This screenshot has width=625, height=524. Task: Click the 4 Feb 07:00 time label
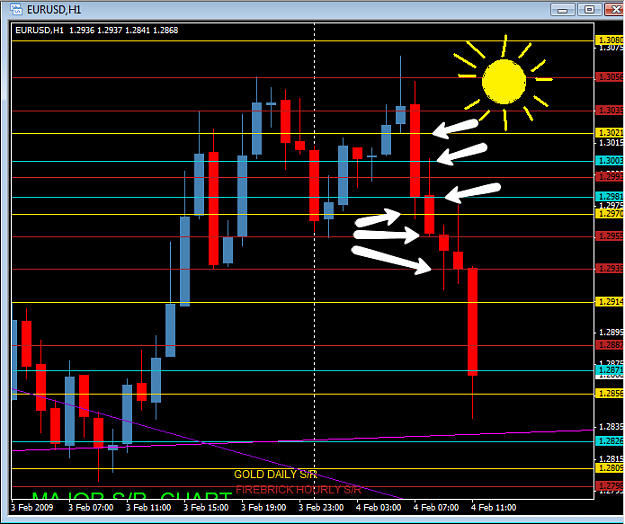point(436,508)
